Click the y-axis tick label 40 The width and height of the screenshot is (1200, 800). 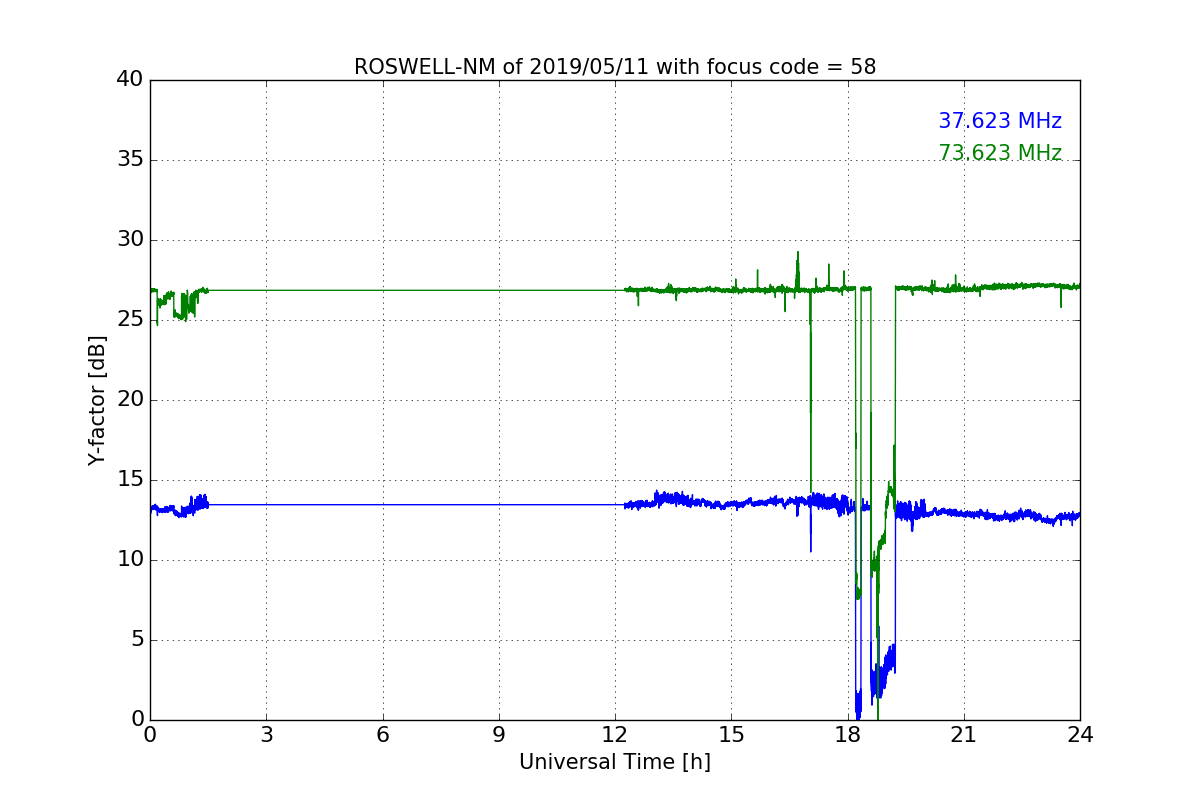click(129, 80)
